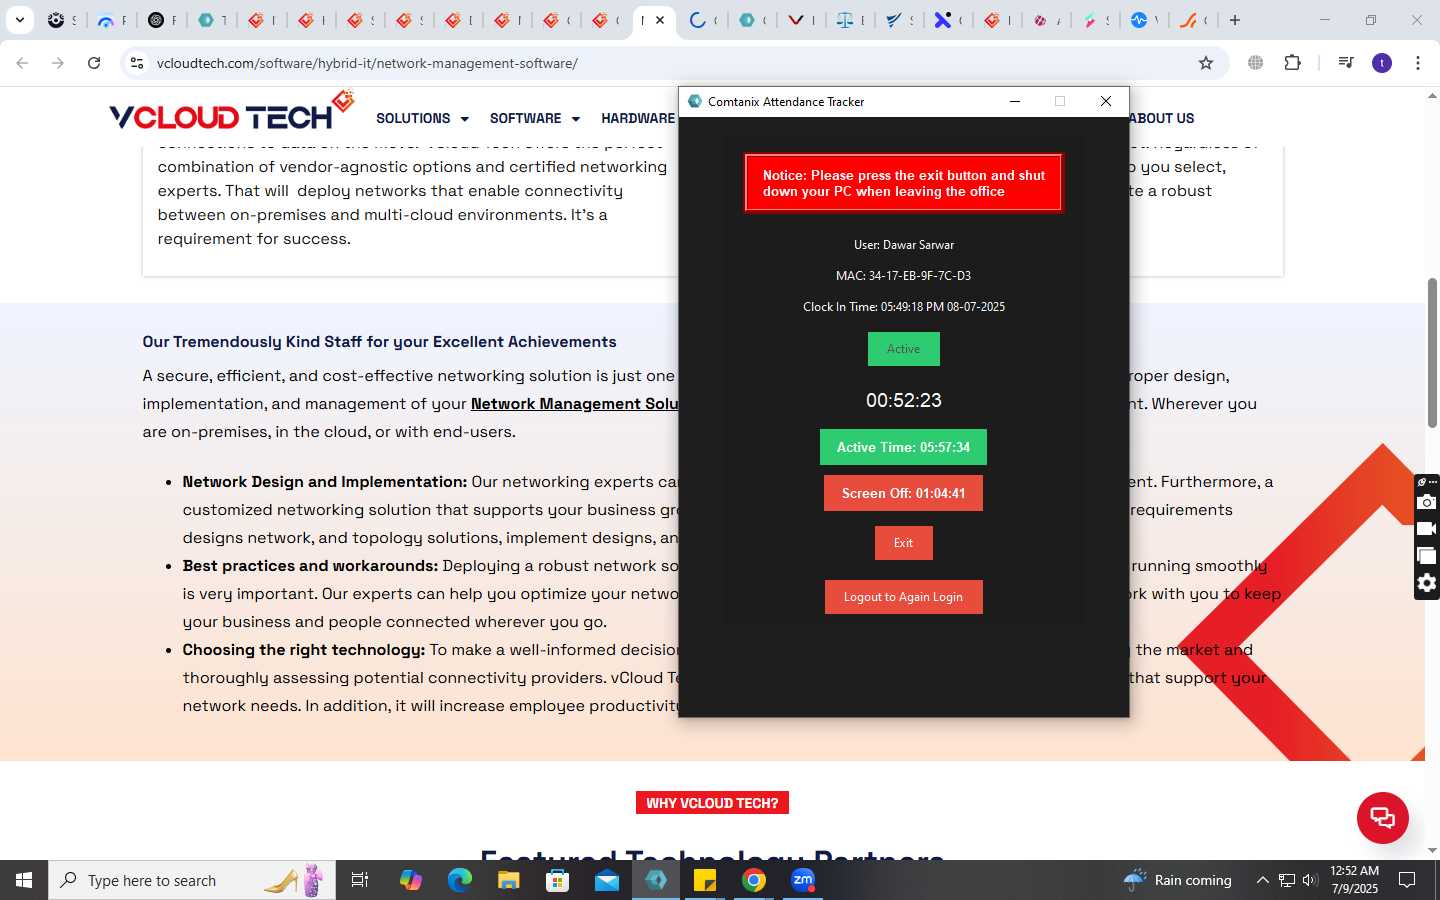1440x900 pixels.
Task: Open the Chrome three-dot menu
Action: (1418, 63)
